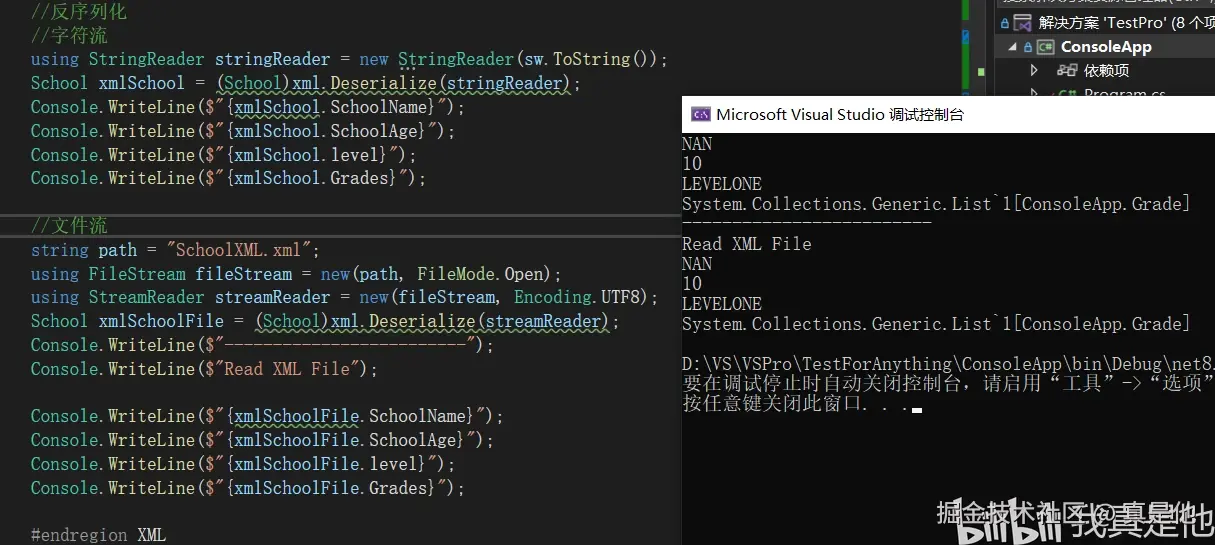Select the 依赖项 tree item
The height and width of the screenshot is (545, 1215).
point(1106,71)
